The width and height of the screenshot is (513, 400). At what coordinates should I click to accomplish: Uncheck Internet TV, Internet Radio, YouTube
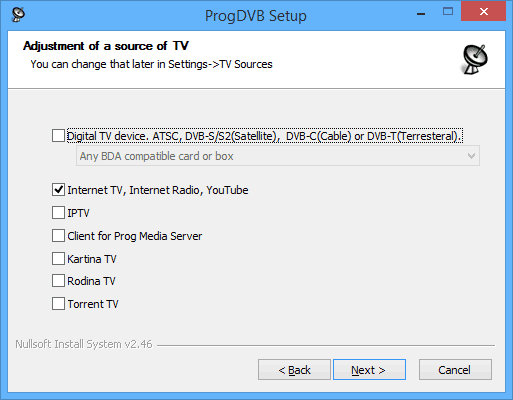tap(58, 190)
